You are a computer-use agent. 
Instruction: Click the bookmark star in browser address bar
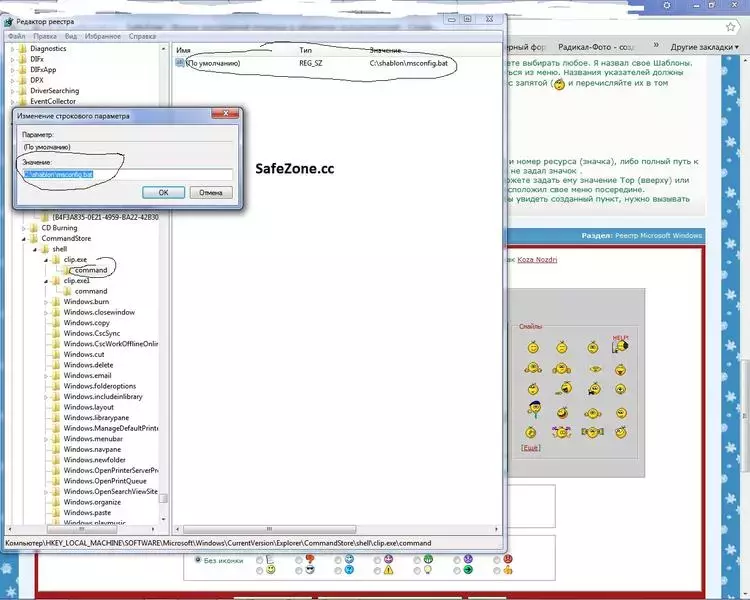click(x=730, y=27)
